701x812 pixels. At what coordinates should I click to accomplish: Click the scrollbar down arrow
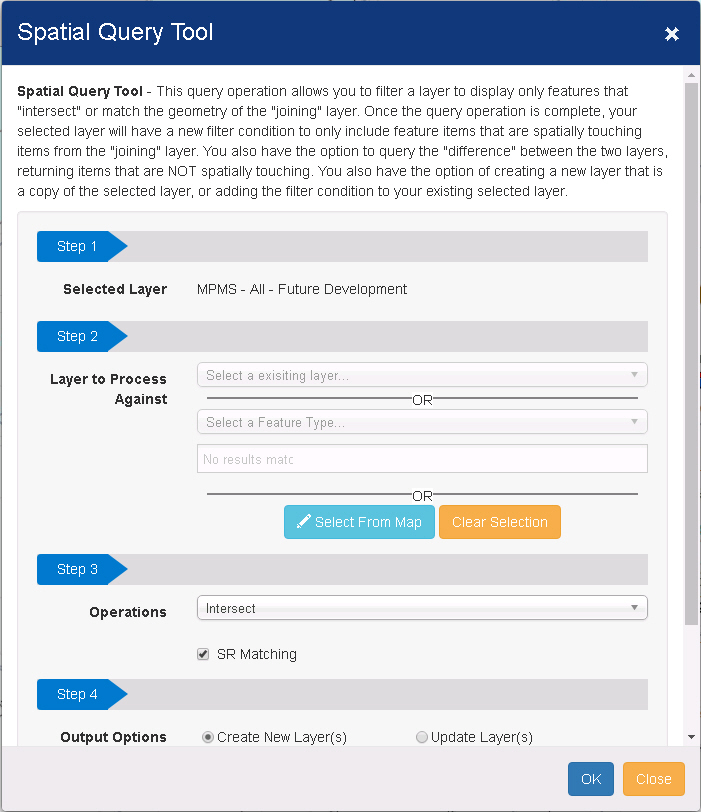(691, 737)
